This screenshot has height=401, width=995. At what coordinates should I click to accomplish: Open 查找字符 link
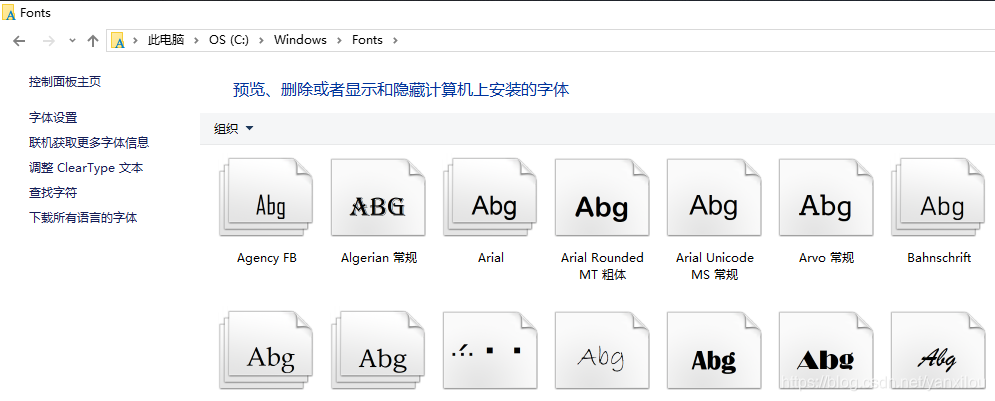[x=53, y=193]
